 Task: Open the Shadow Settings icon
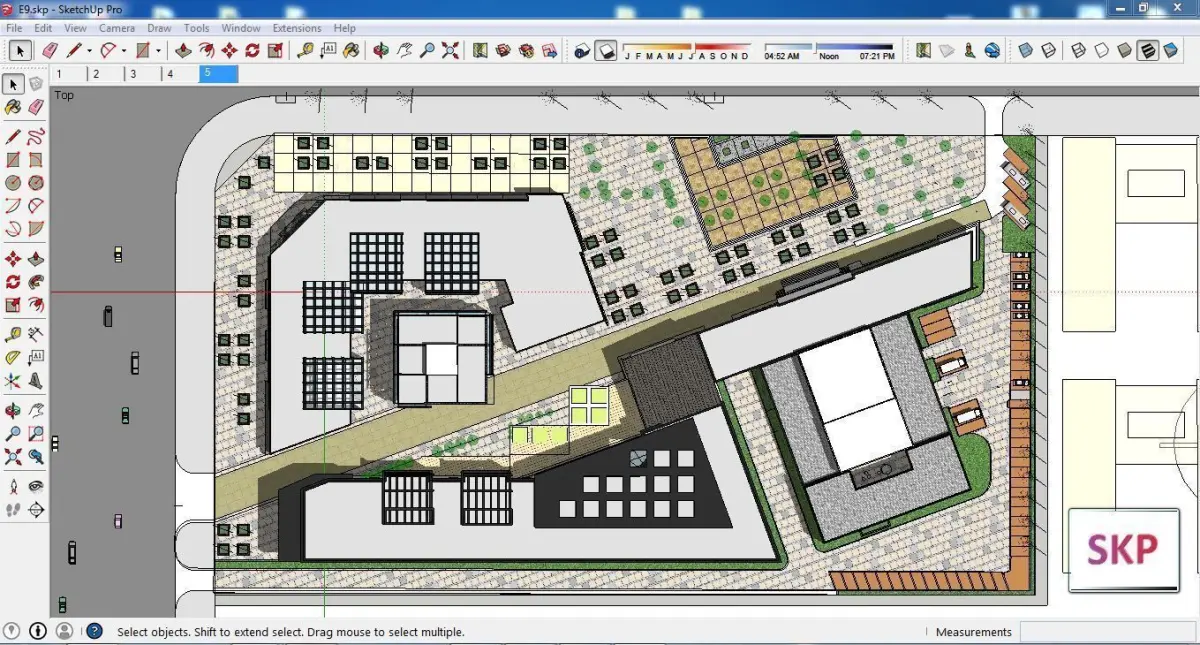[x=581, y=50]
